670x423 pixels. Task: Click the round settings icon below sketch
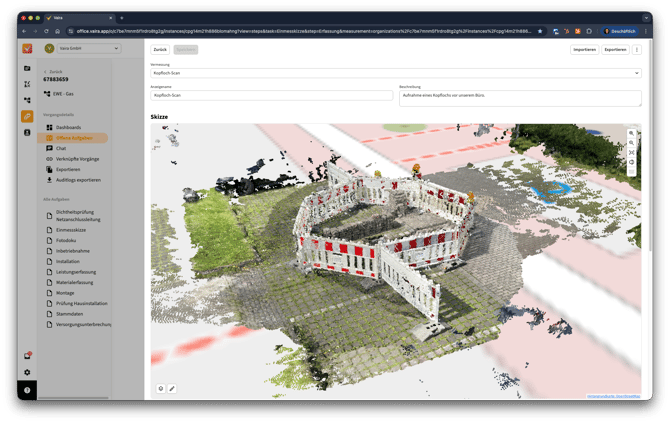(161, 388)
